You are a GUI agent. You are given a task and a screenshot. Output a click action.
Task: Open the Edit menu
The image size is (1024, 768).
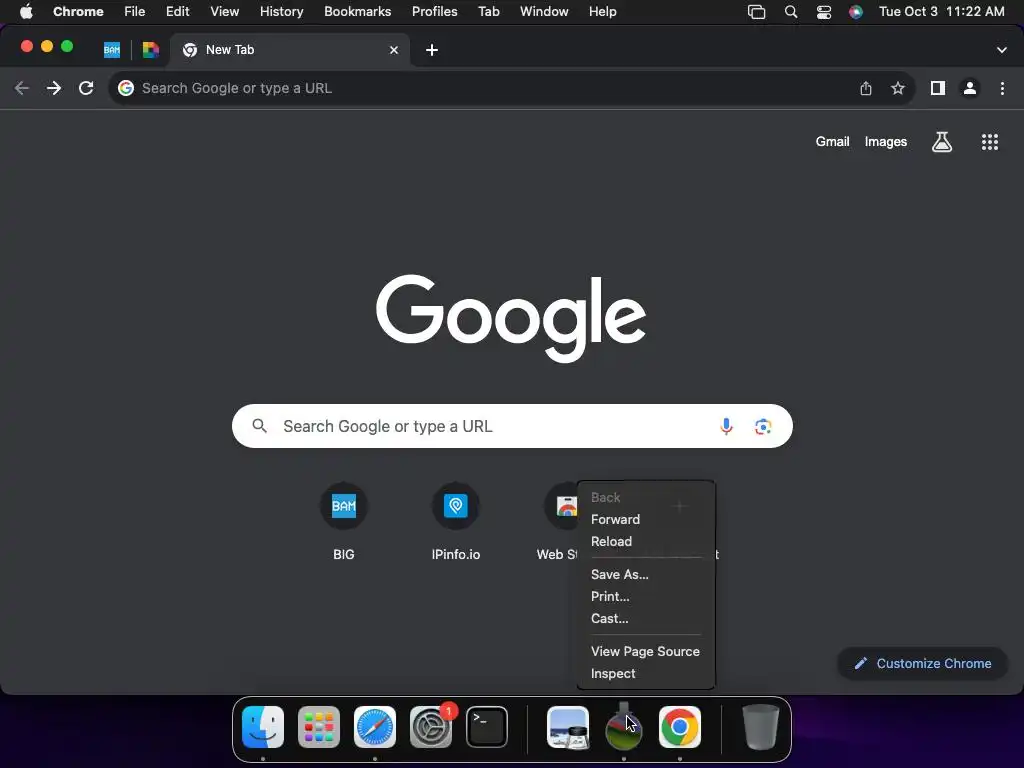177,12
